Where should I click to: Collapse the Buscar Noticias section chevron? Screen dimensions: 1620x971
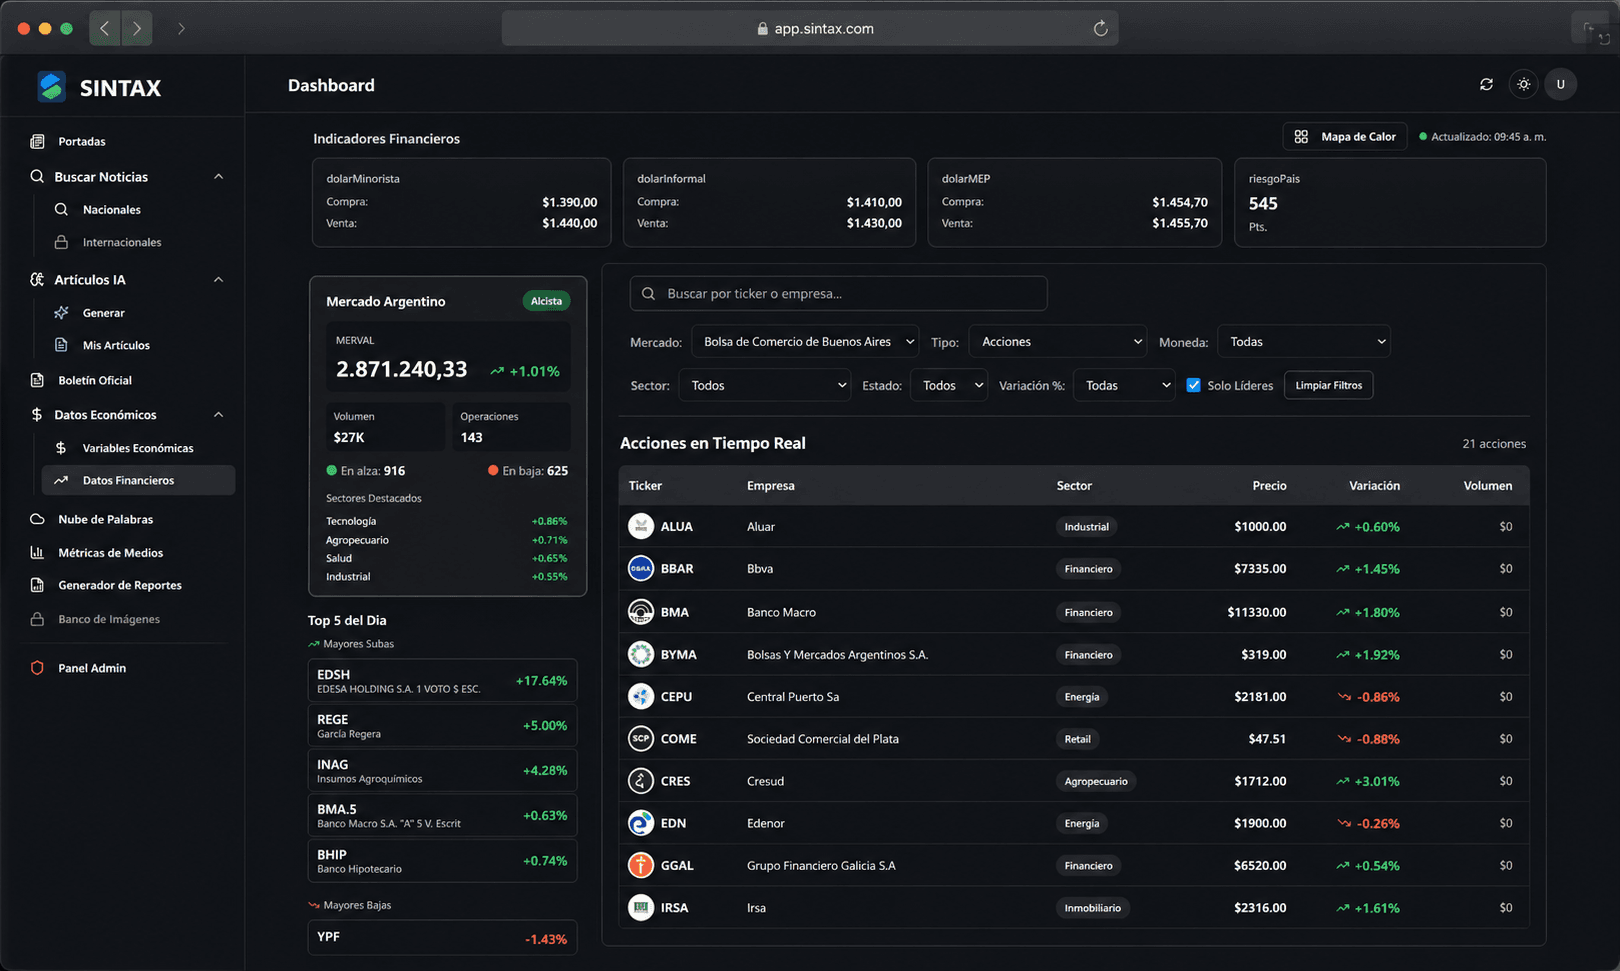(218, 176)
